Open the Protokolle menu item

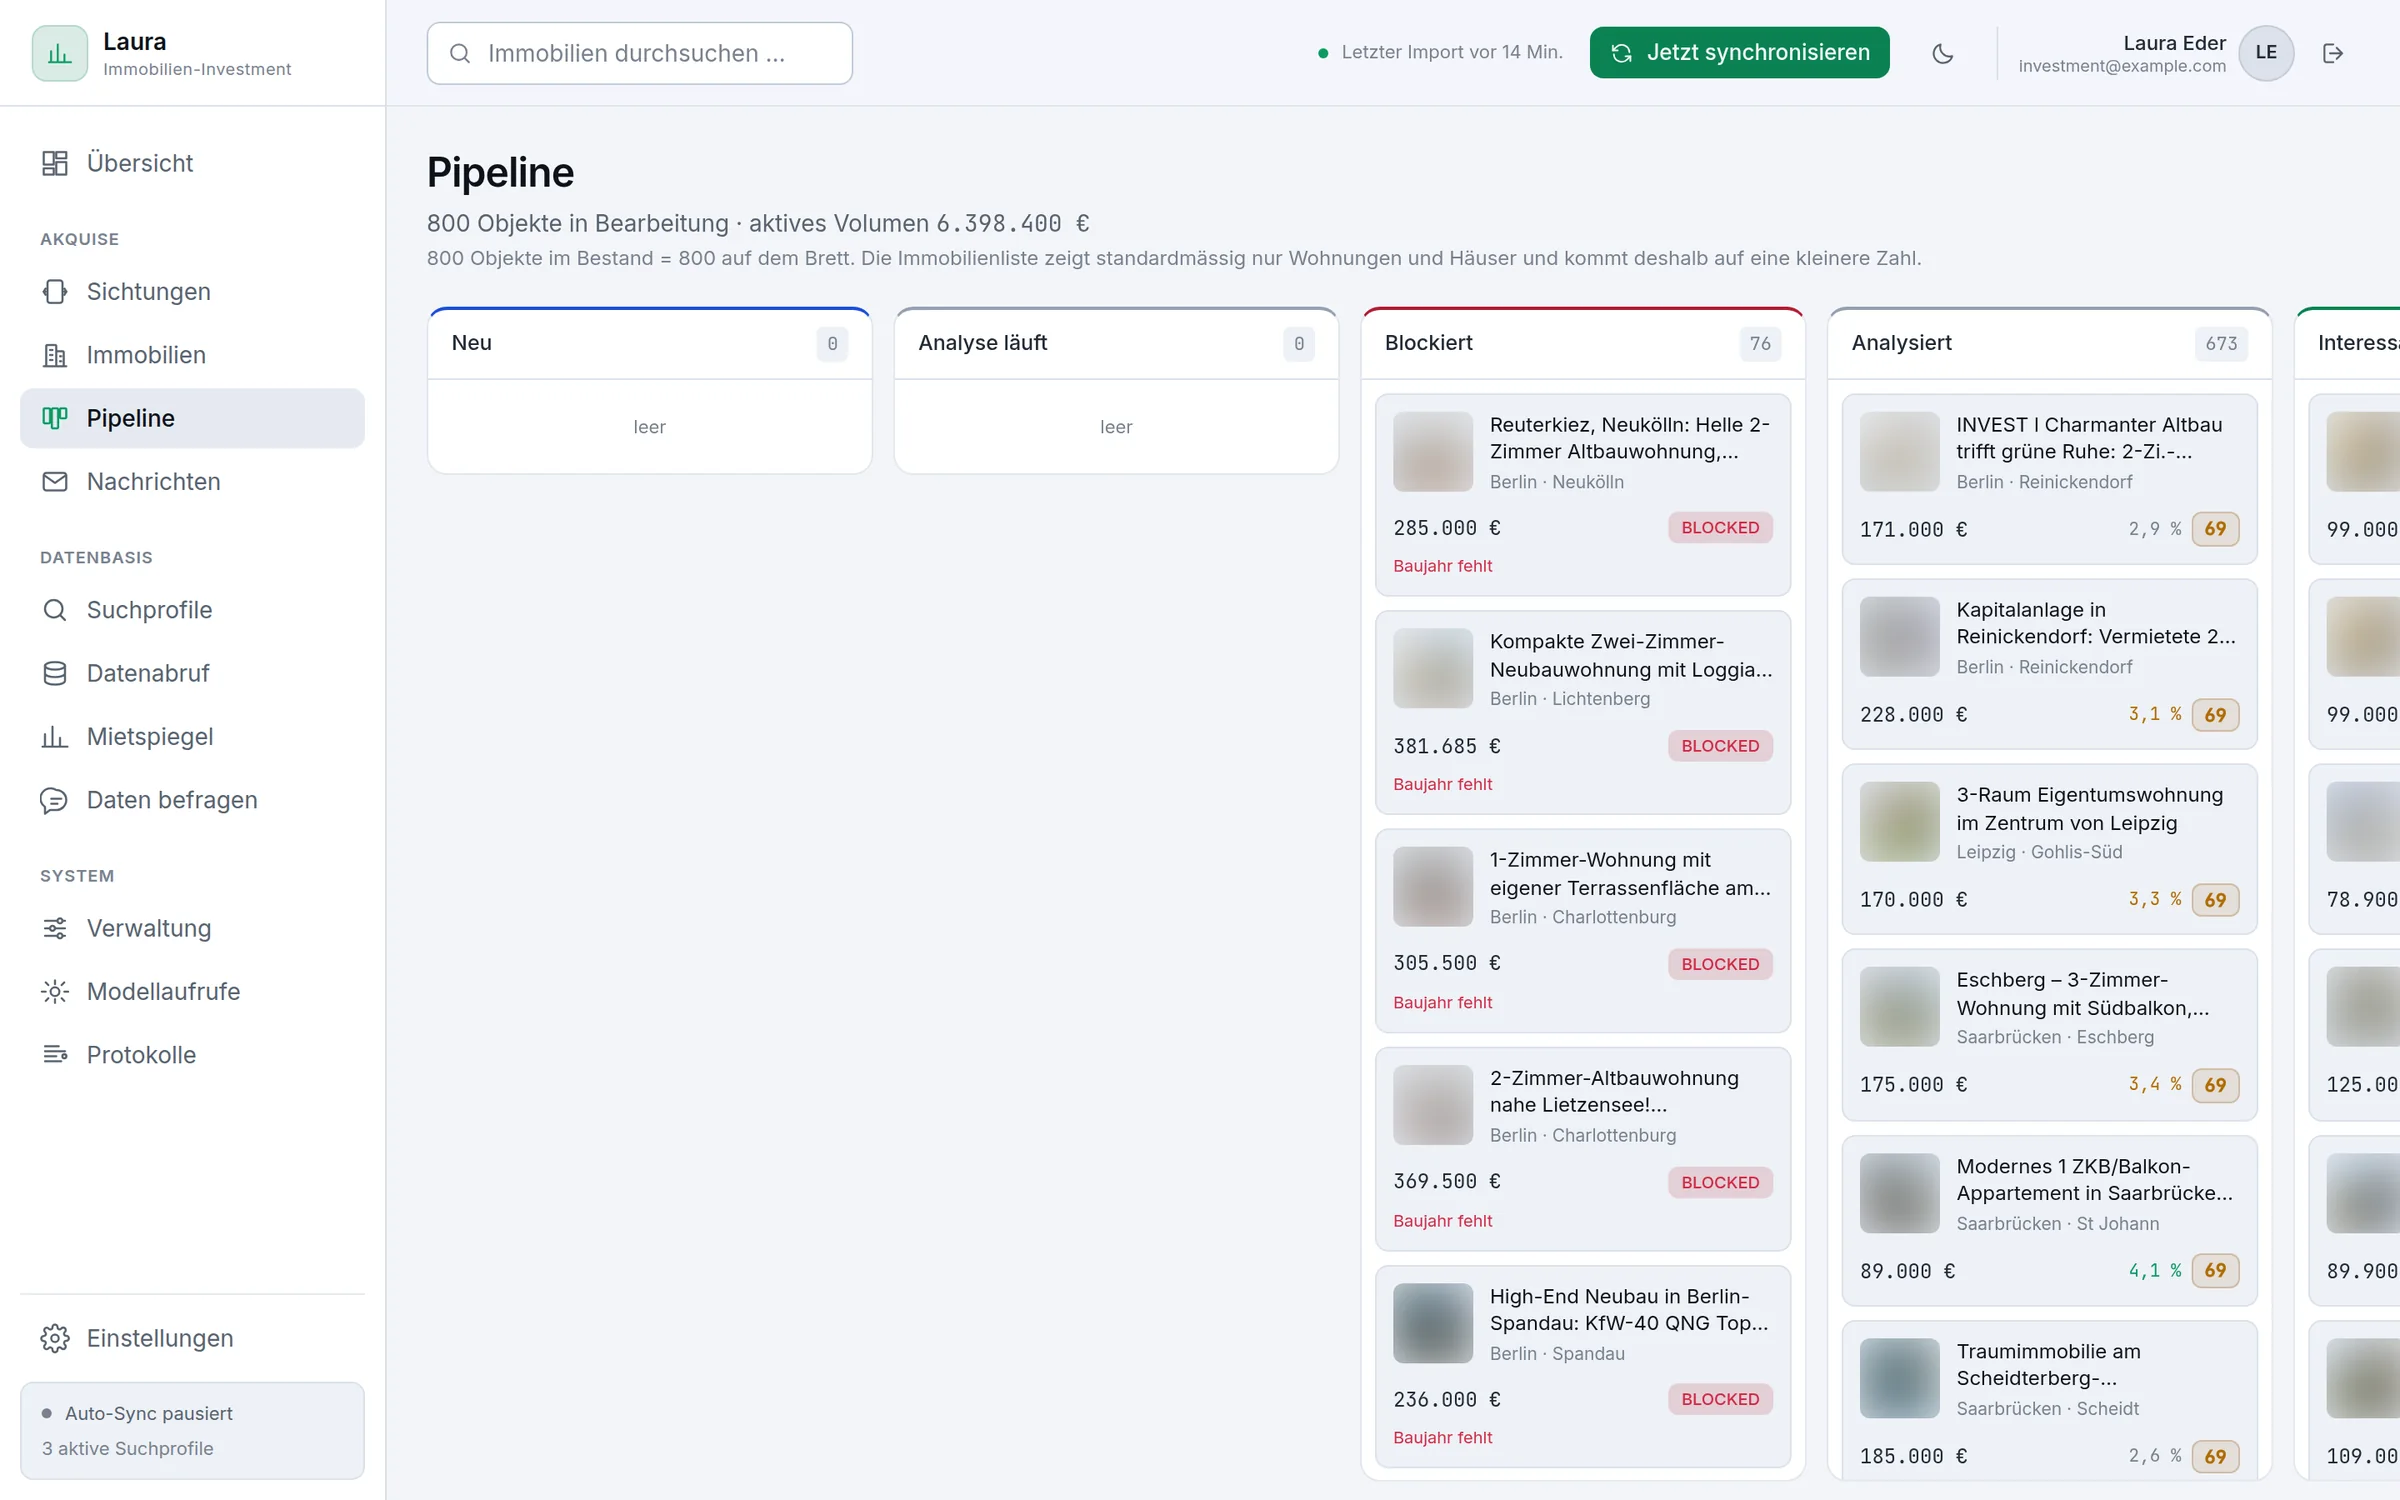[x=192, y=1055]
